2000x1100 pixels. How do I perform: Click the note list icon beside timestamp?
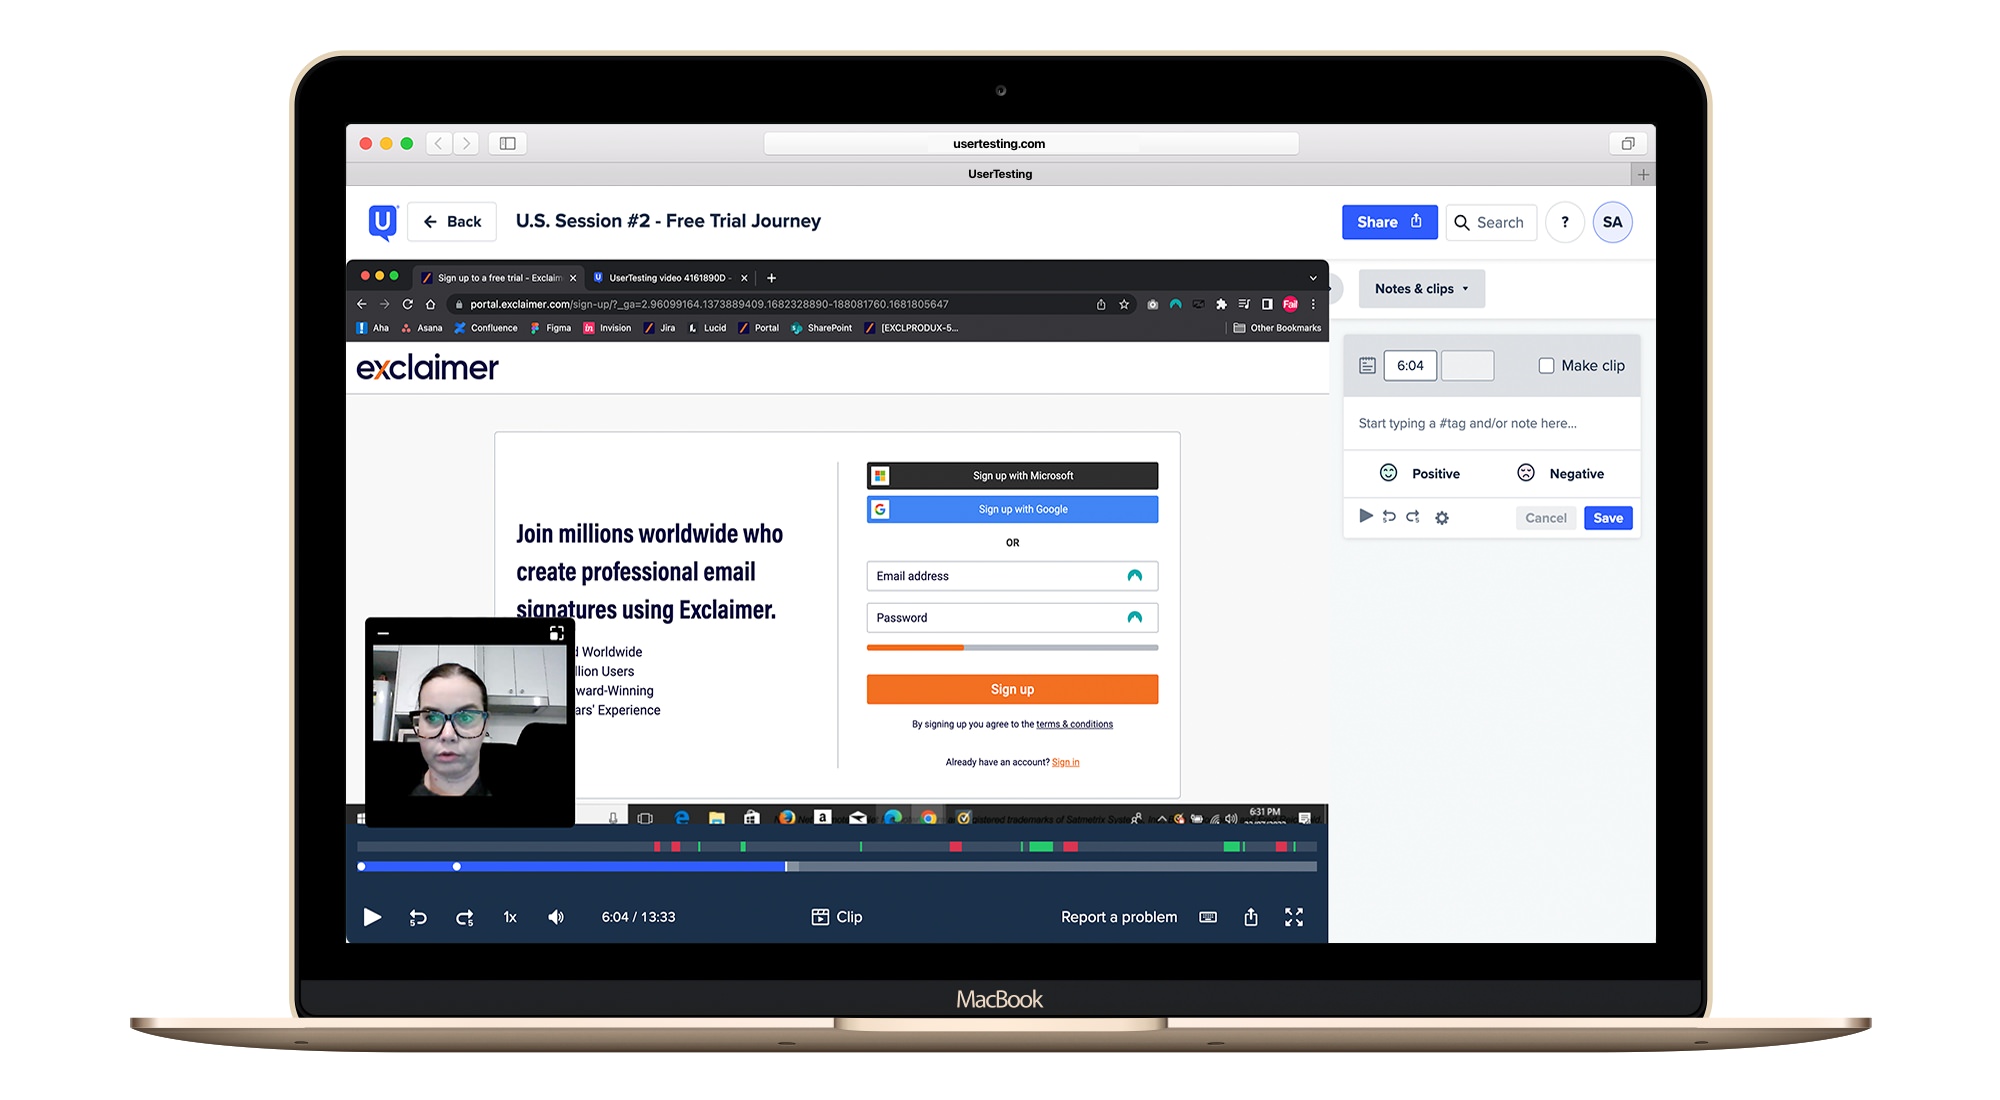pos(1367,366)
